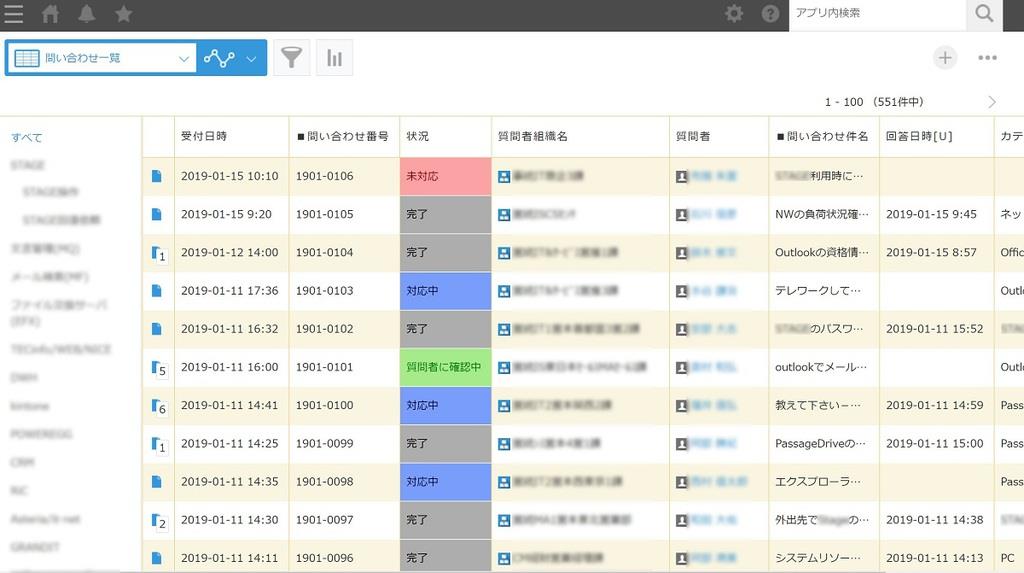Open record icon with 5 comments for 1901-0101
Image resolution: width=1024 pixels, height=573 pixels.
(159, 368)
